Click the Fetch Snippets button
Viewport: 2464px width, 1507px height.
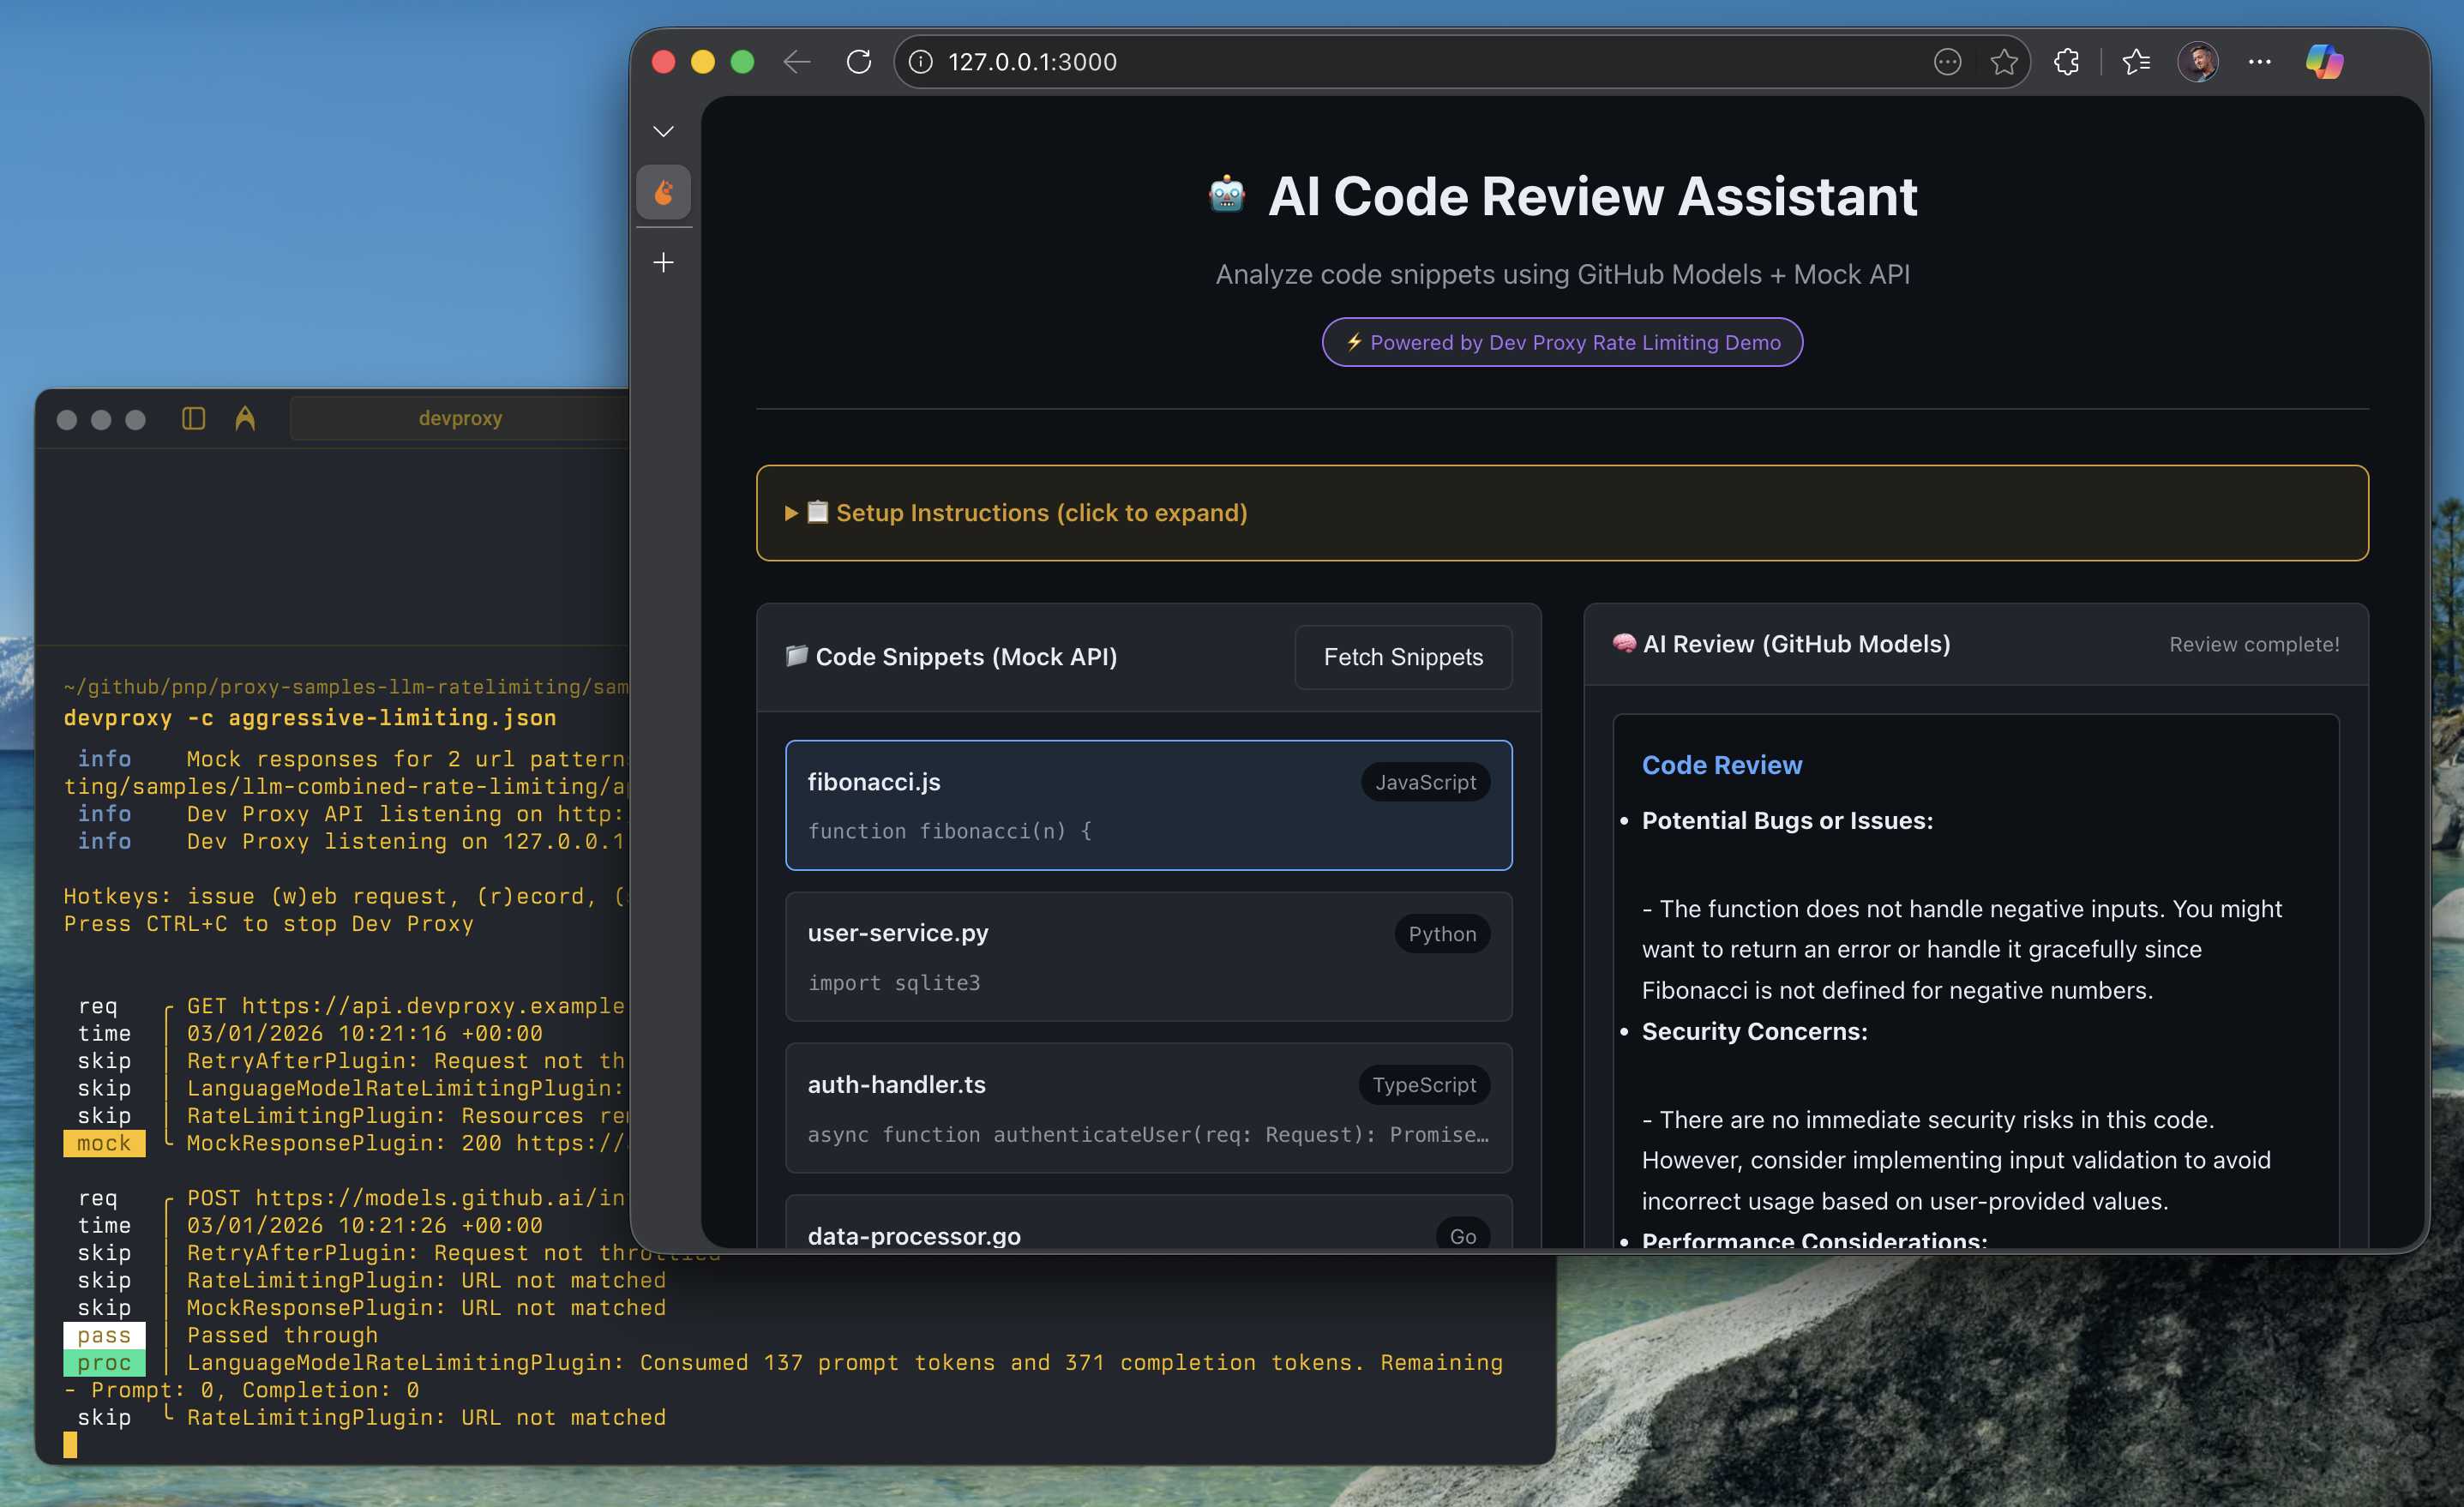coord(1403,657)
